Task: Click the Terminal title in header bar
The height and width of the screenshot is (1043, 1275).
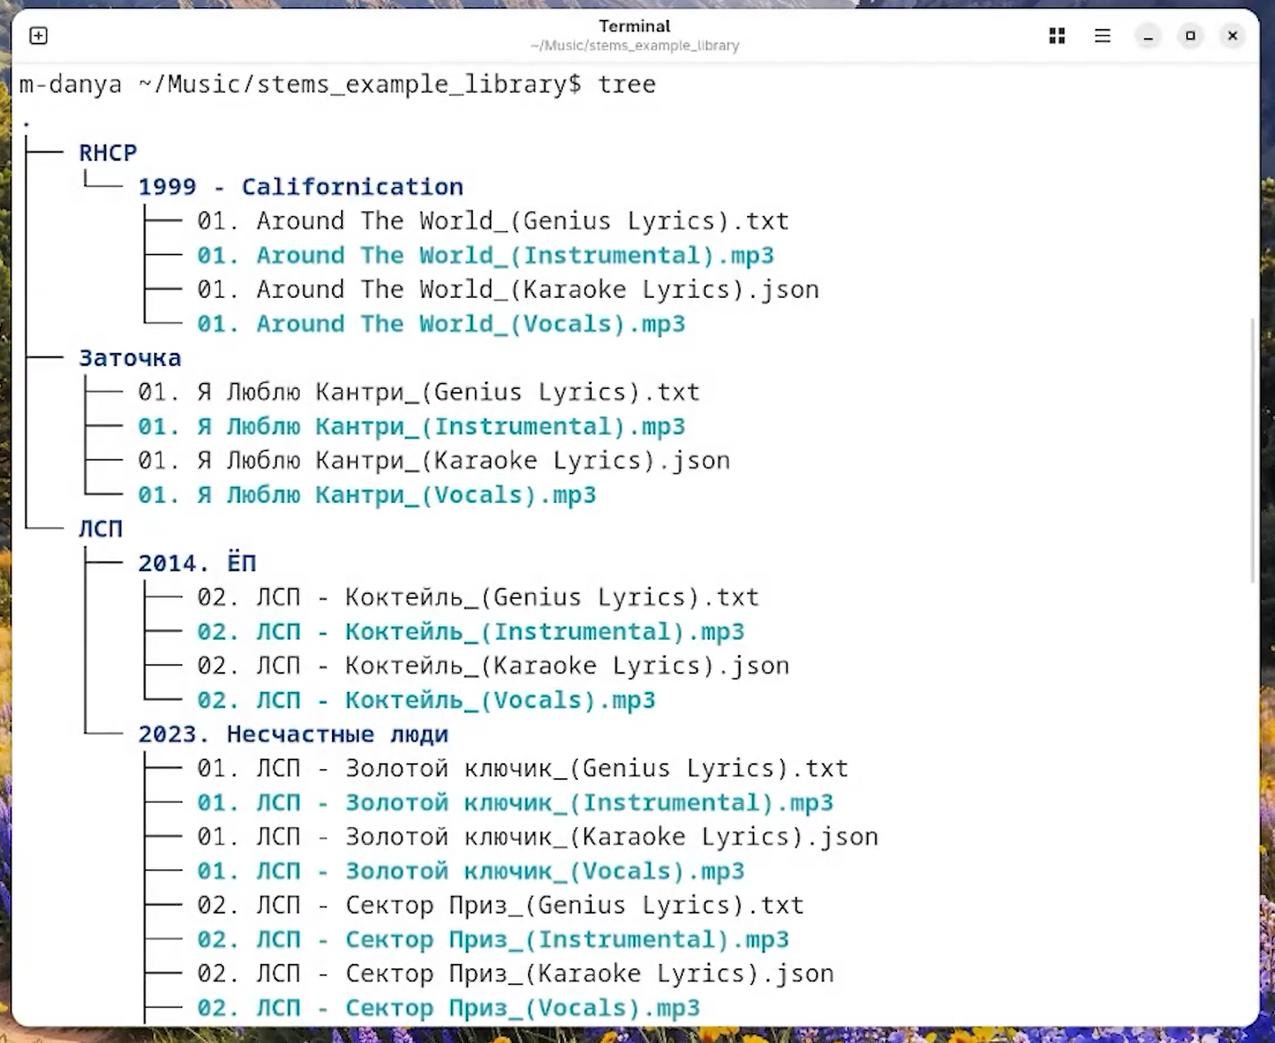Action: pos(634,26)
